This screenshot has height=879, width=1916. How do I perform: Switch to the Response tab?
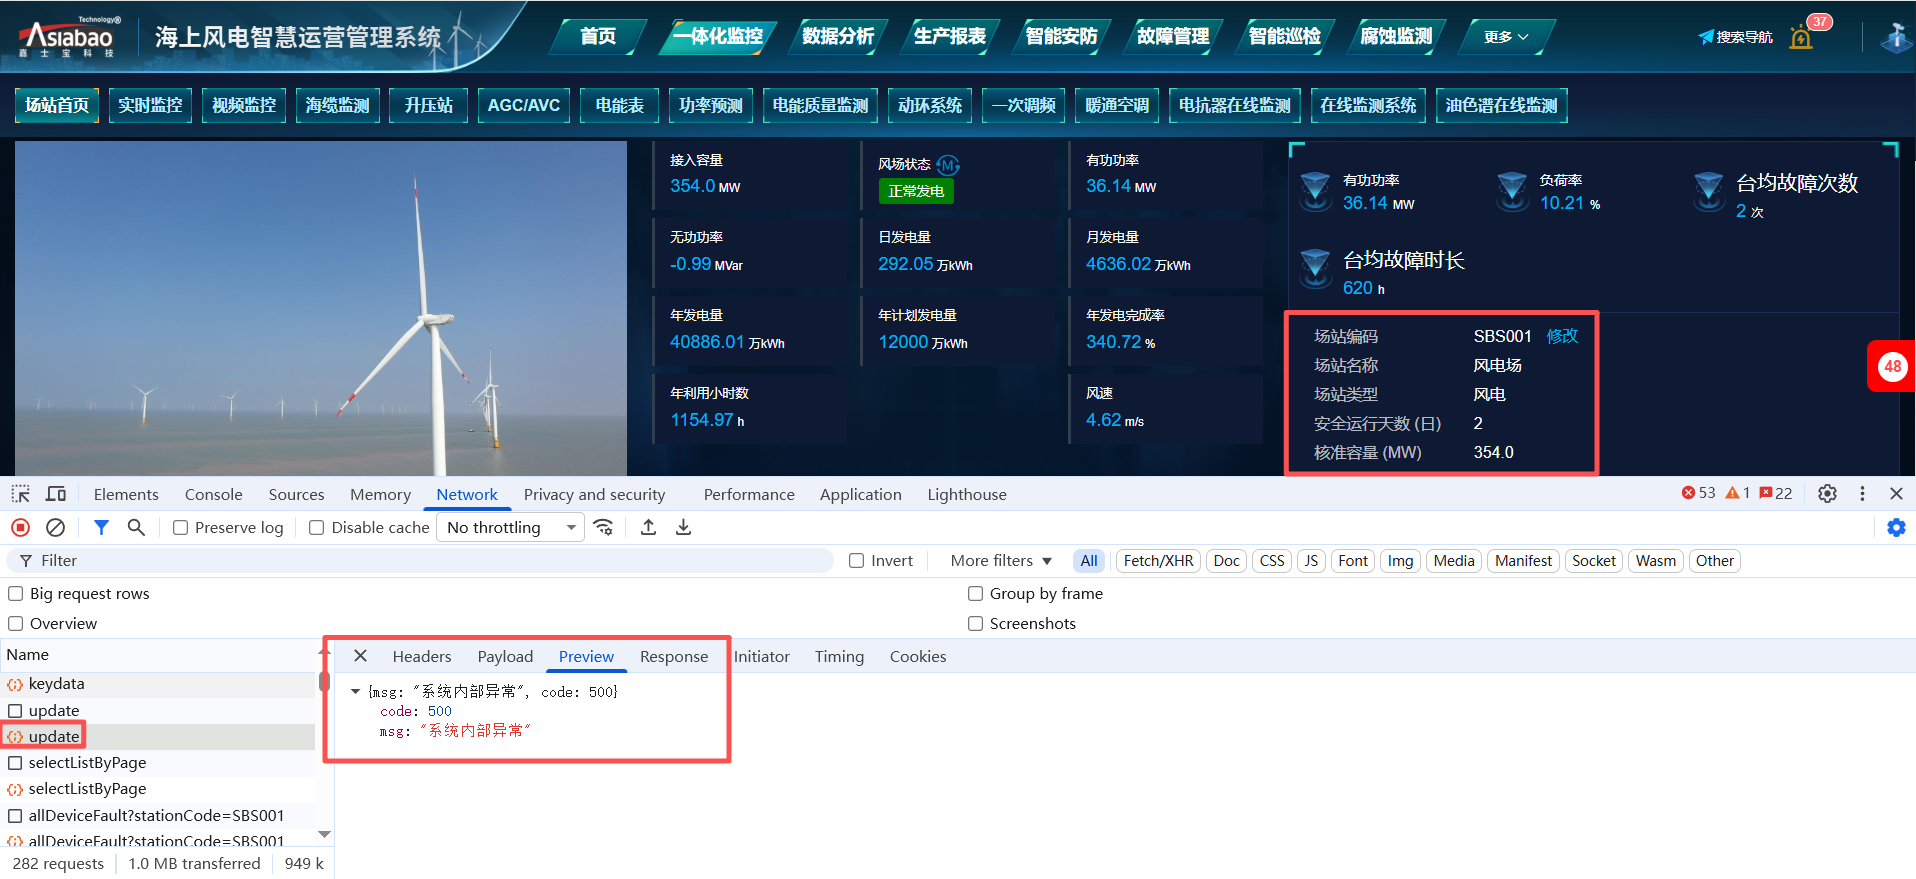673,657
